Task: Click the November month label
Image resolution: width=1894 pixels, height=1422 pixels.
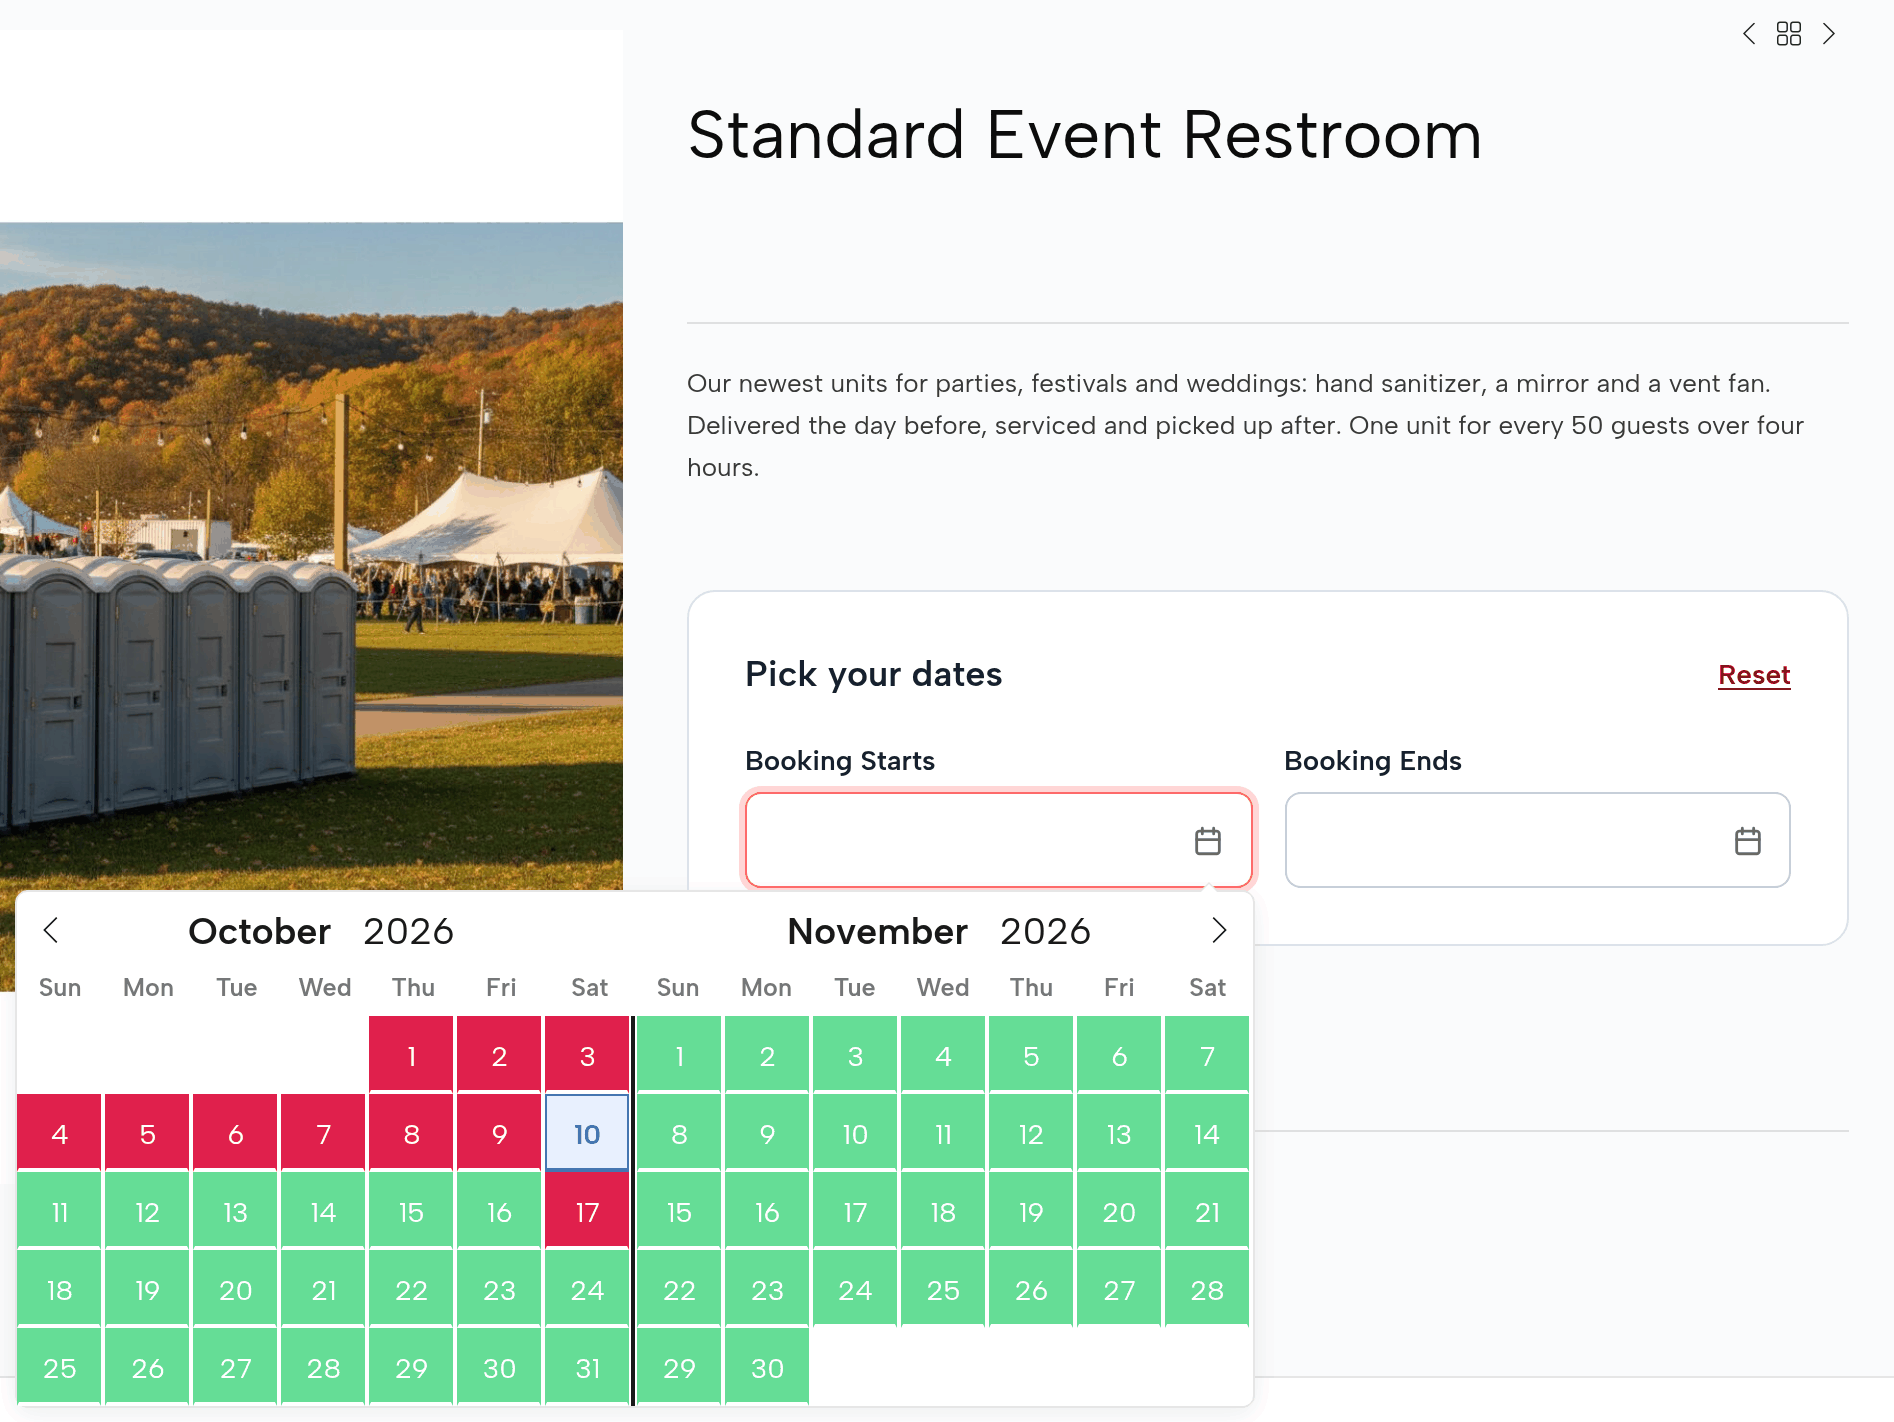Action: coord(877,931)
